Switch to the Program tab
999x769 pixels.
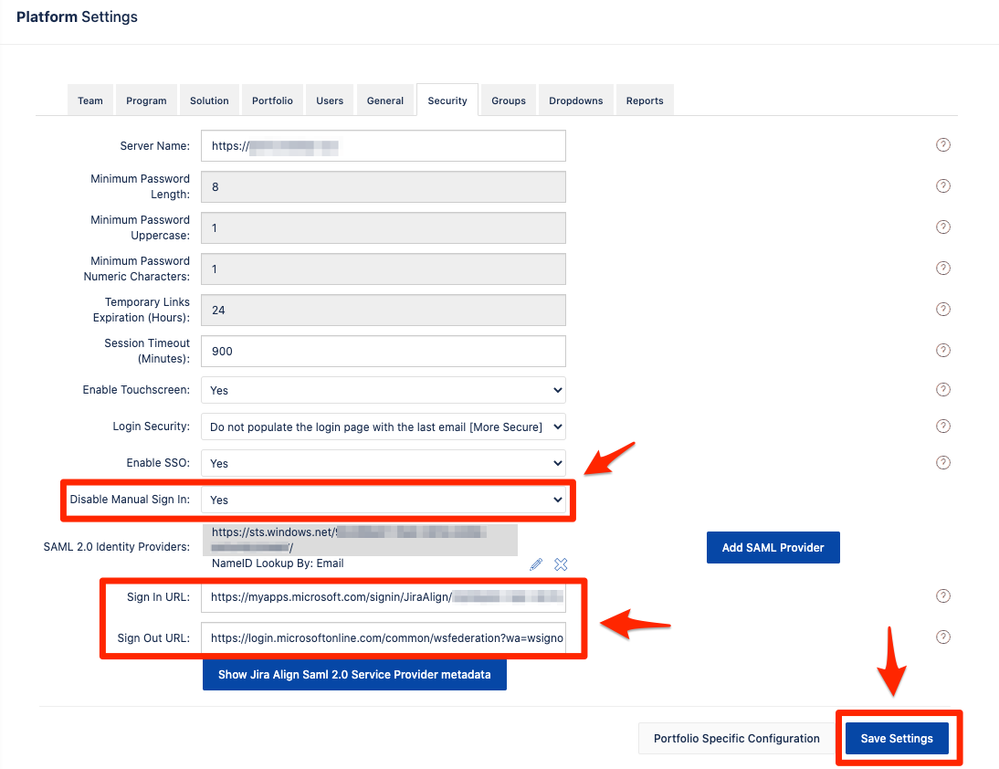coord(146,101)
